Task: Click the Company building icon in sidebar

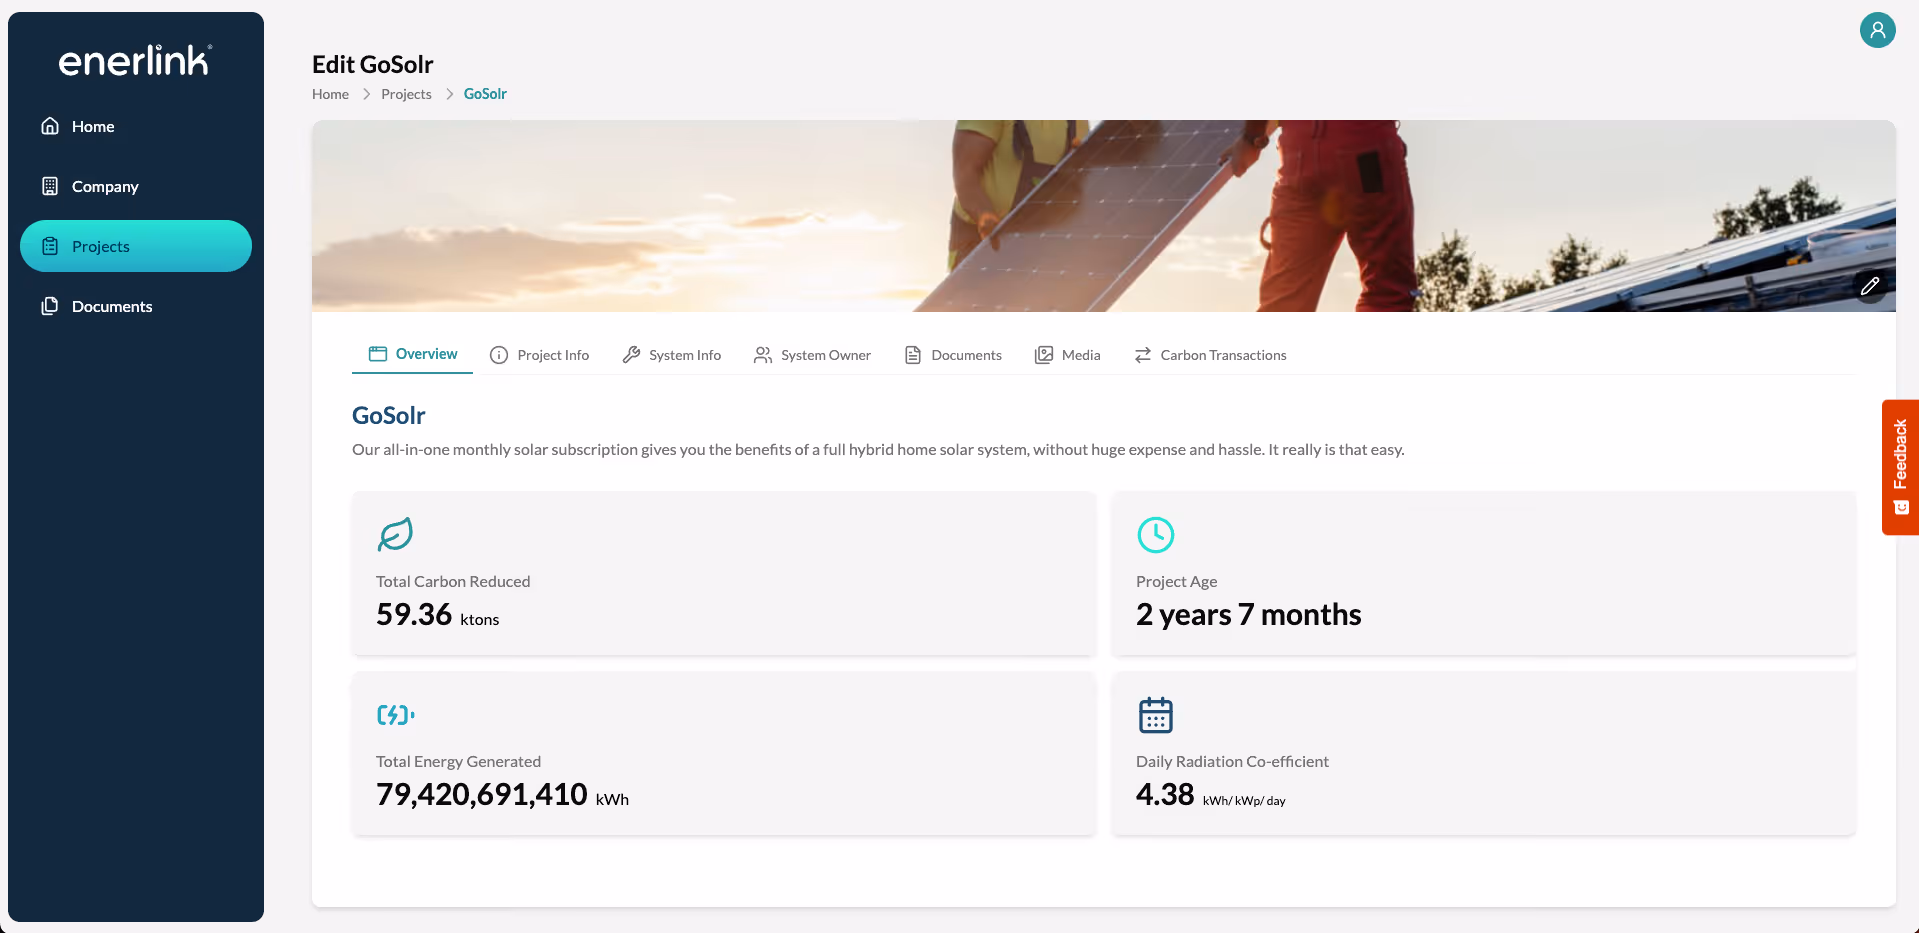Action: (50, 186)
